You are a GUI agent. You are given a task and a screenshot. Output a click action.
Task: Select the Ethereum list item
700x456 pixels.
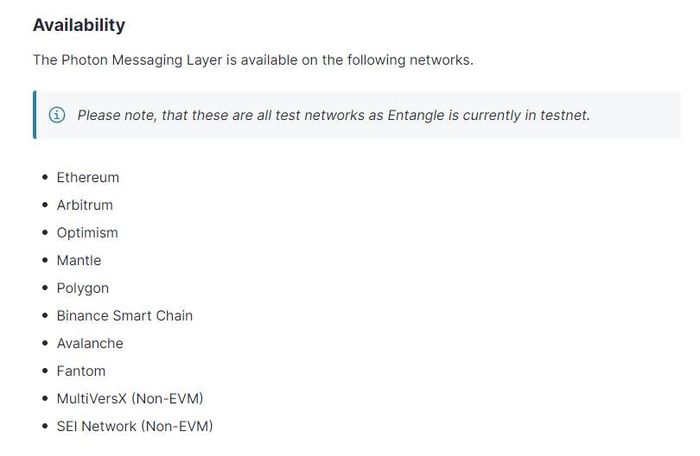88,177
